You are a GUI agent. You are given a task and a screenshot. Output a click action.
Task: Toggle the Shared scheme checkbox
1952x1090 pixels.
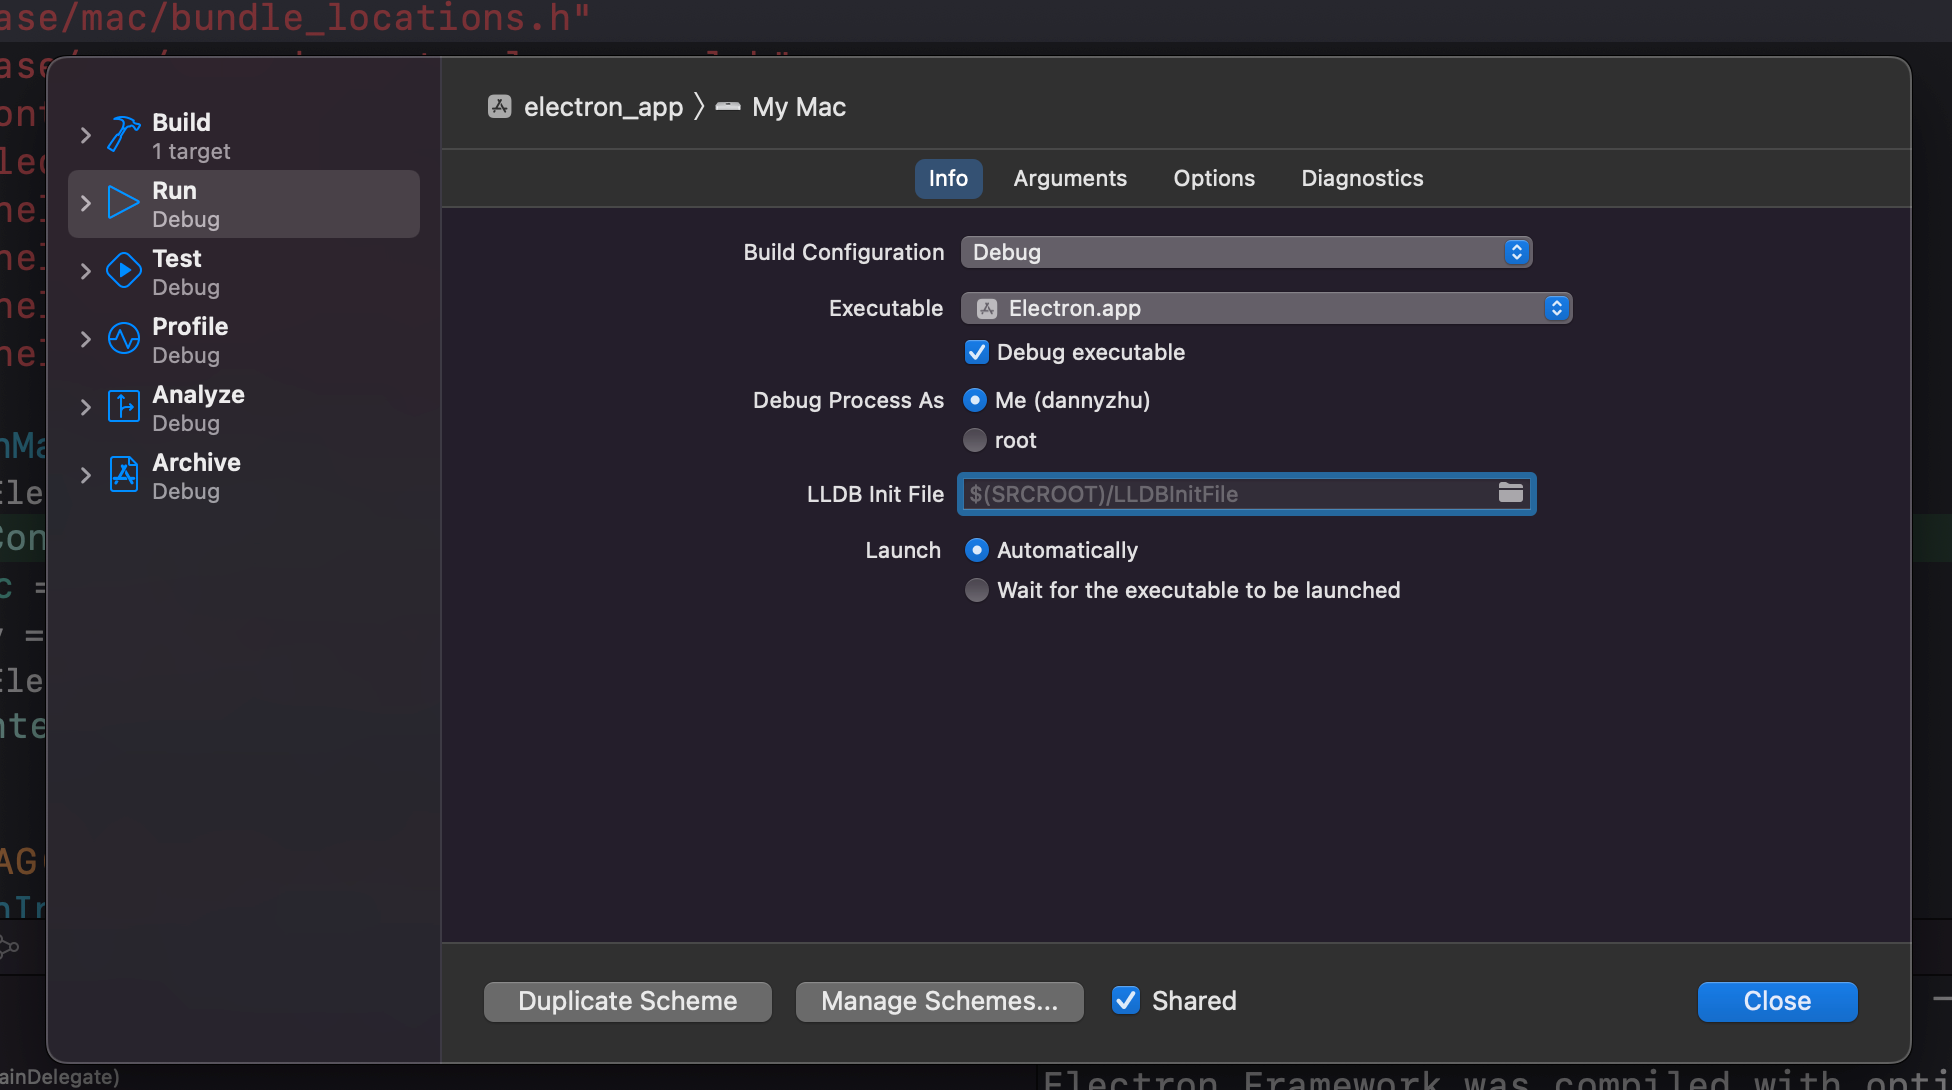[x=1126, y=1000]
